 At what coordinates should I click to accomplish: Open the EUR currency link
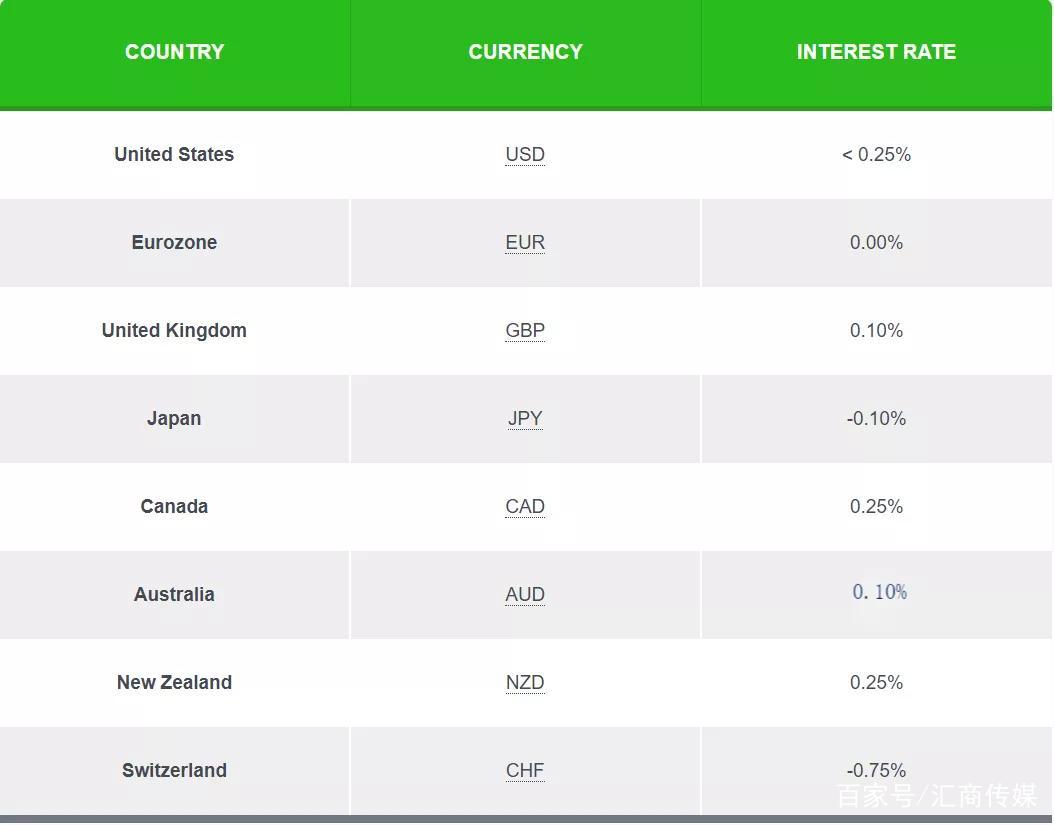click(525, 243)
